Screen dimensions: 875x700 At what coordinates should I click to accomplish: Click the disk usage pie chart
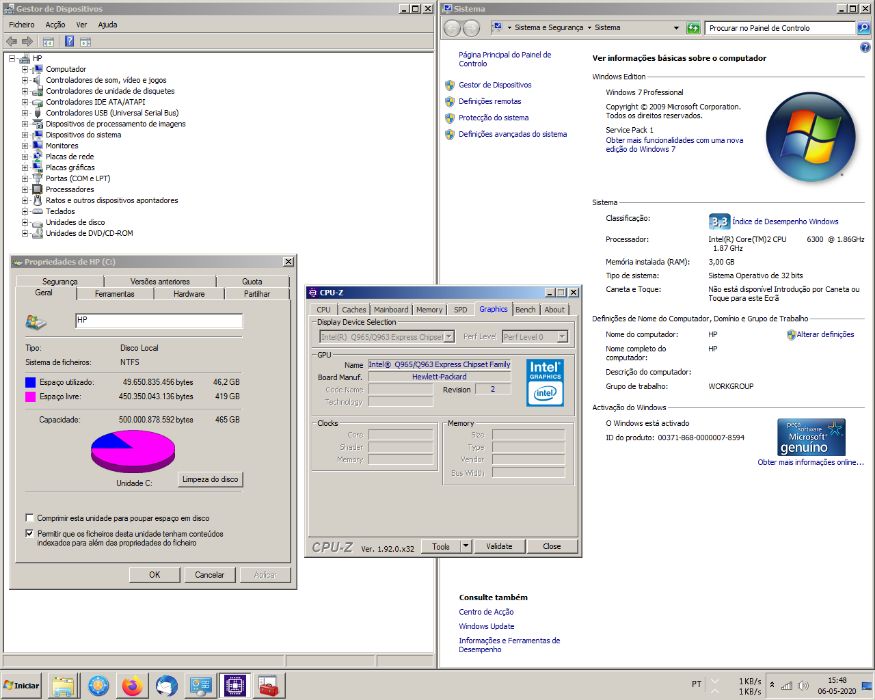pos(133,451)
